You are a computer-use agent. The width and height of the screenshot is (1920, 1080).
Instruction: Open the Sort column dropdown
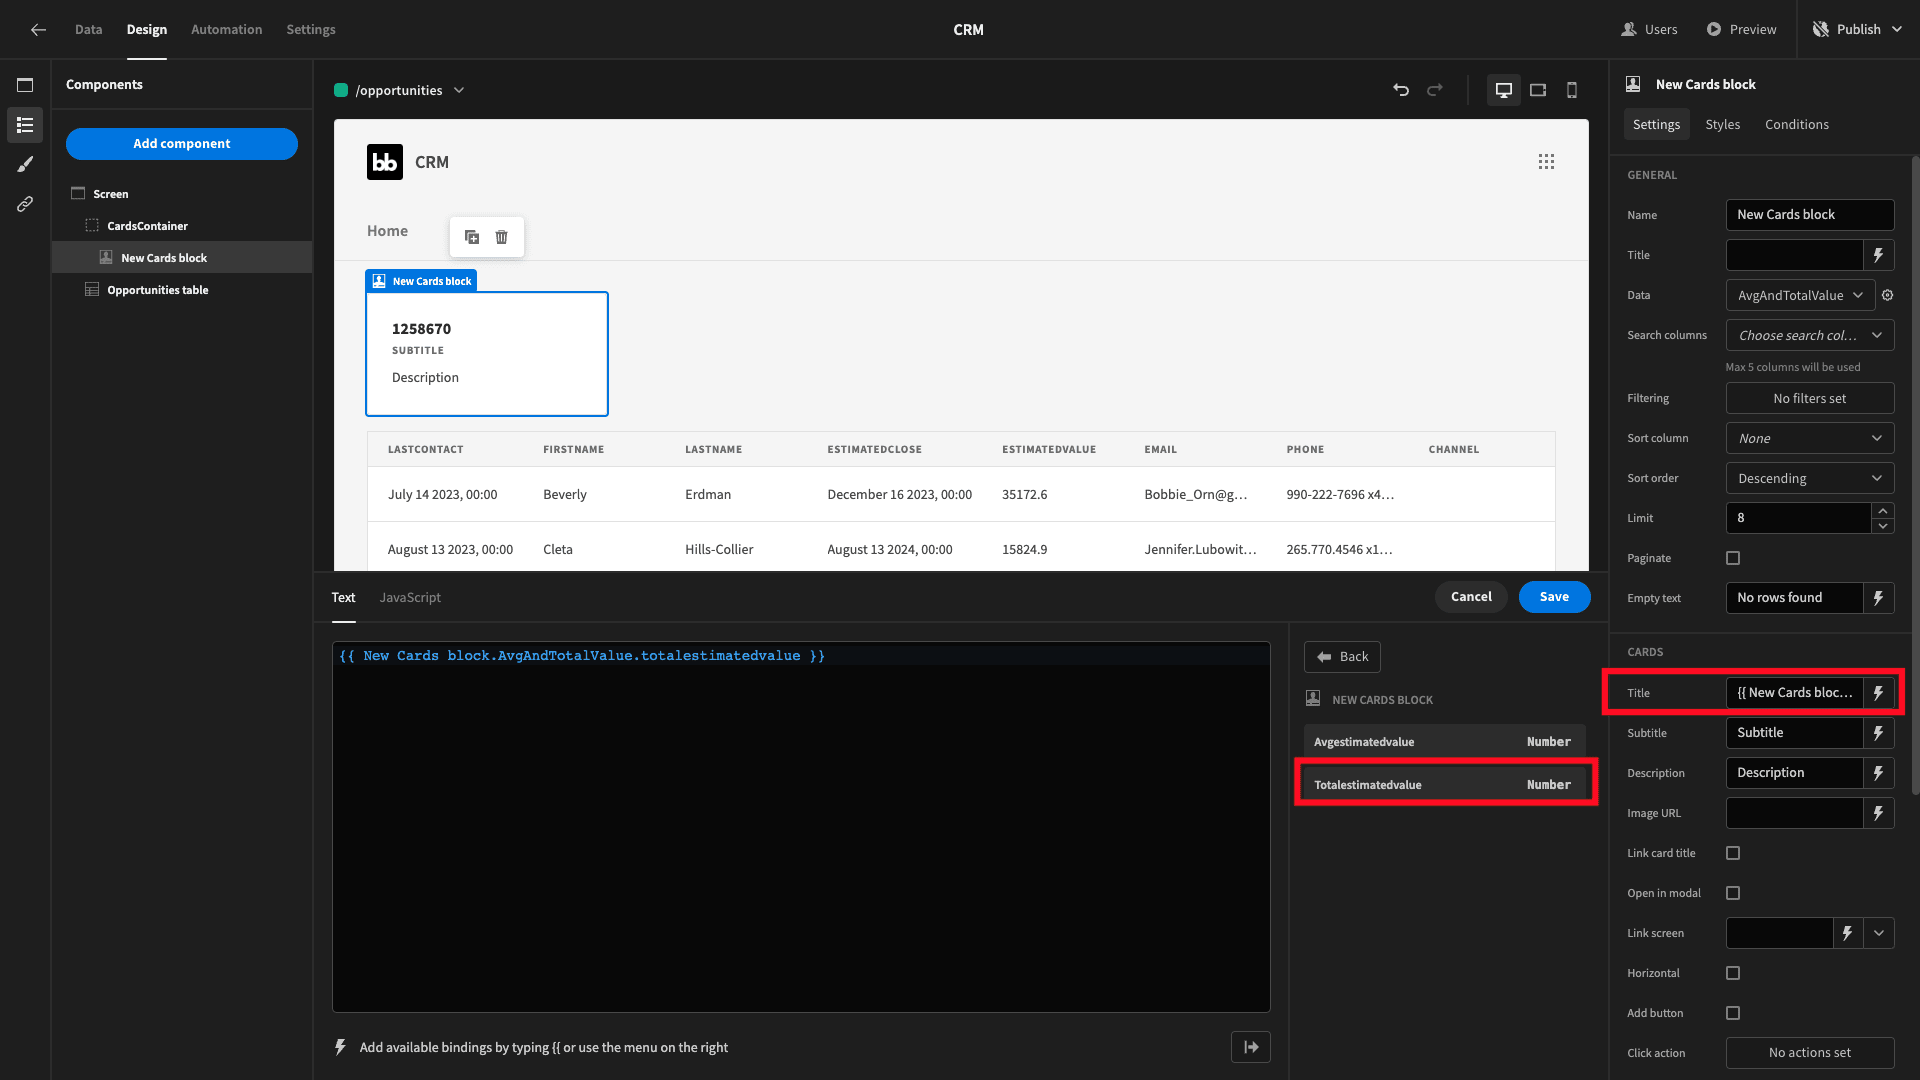point(1810,438)
